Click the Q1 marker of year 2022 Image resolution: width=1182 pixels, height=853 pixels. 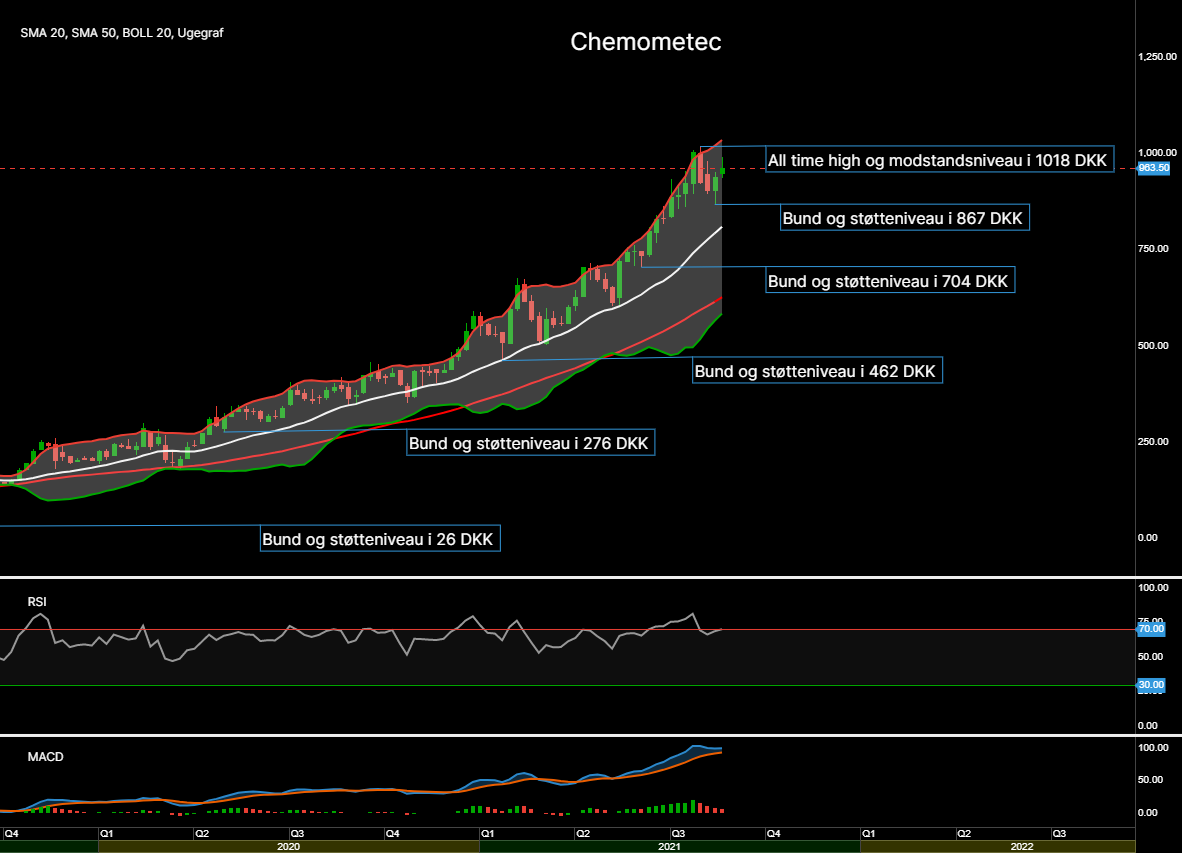point(868,833)
